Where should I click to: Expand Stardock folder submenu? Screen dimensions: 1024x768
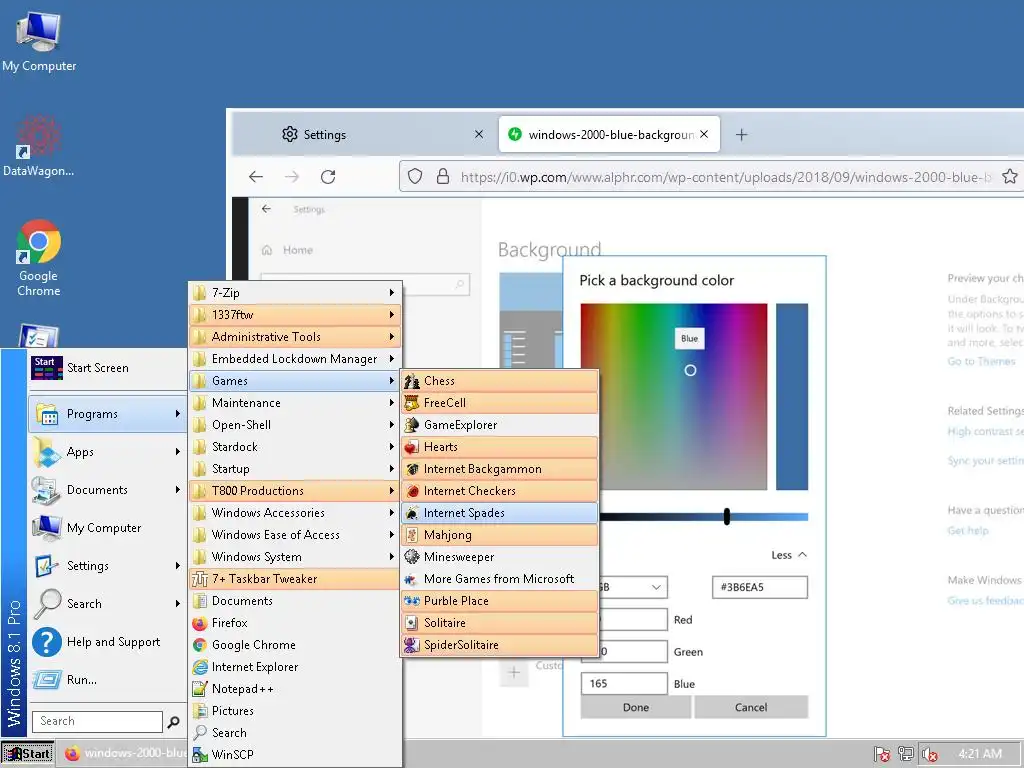click(x=295, y=447)
